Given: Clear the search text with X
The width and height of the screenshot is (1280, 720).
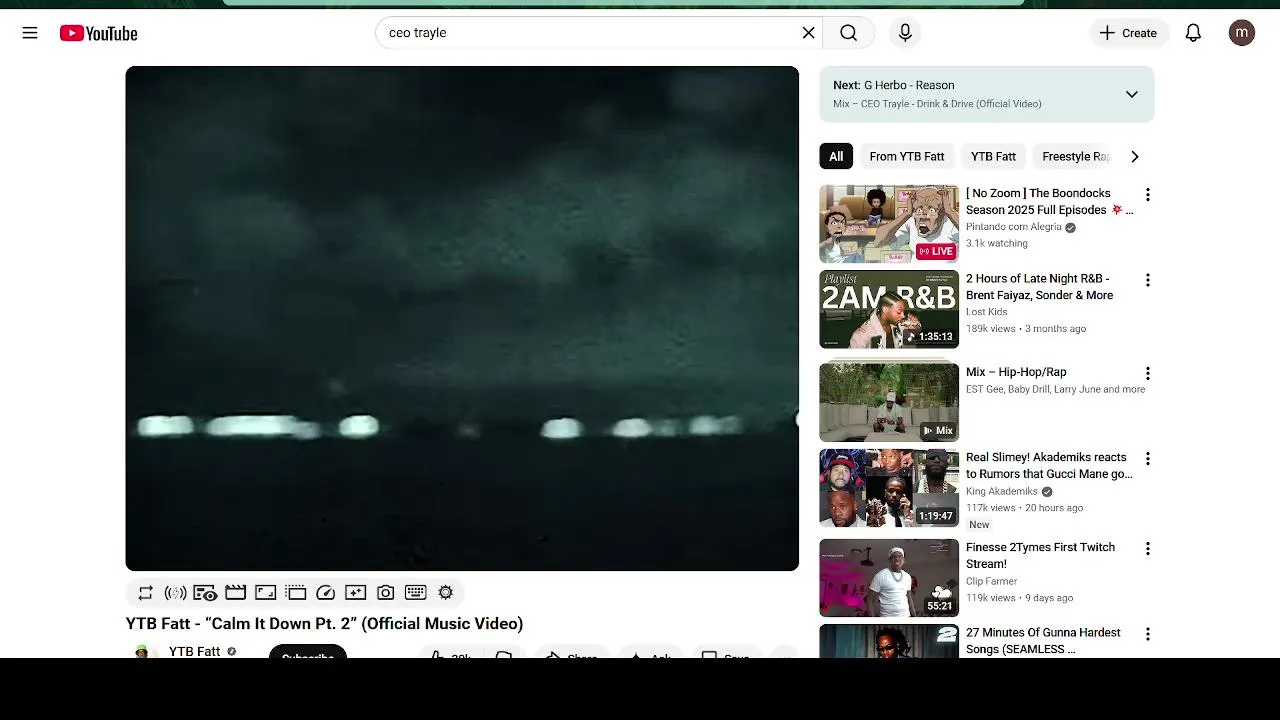Looking at the screenshot, I should tap(808, 33).
